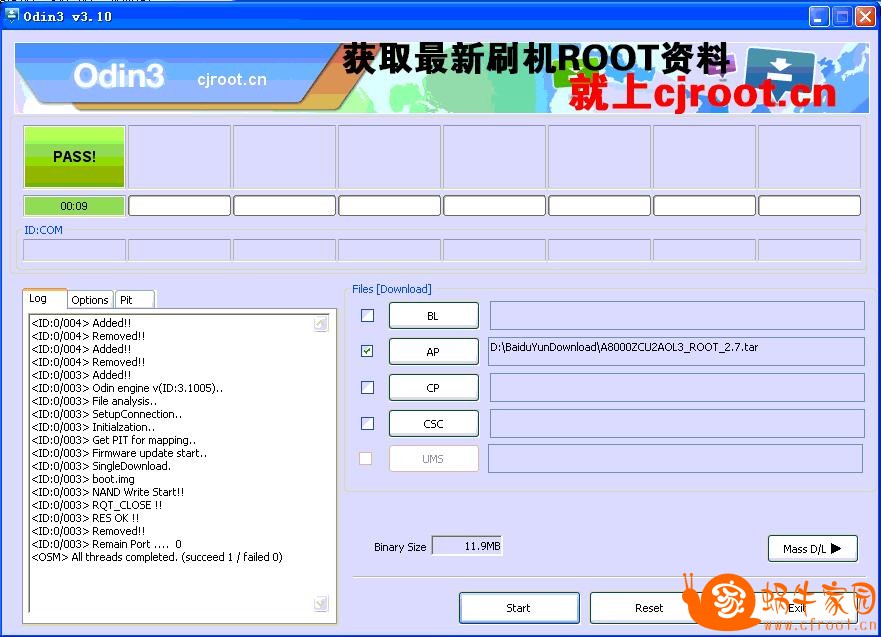Select log line 'SingleDownload.'
Viewport: 881px width, 637px height.
101,466
